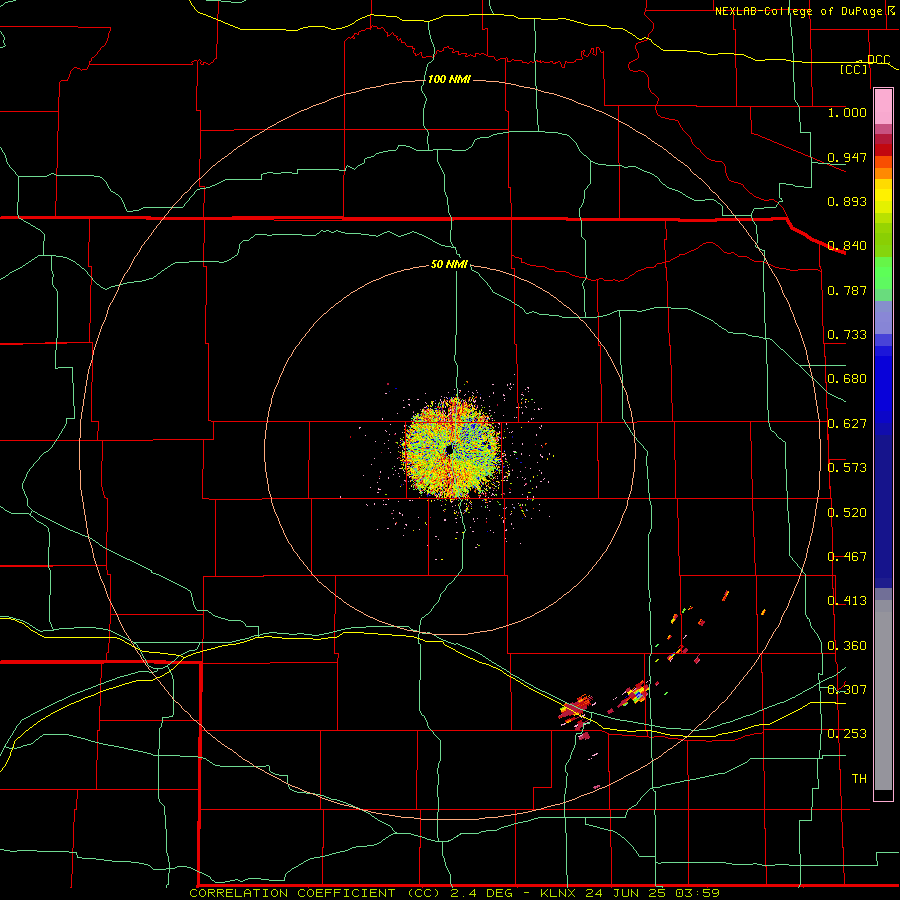The width and height of the screenshot is (900, 900).
Task: Click the 100 NMI range ring label
Action: click(449, 79)
